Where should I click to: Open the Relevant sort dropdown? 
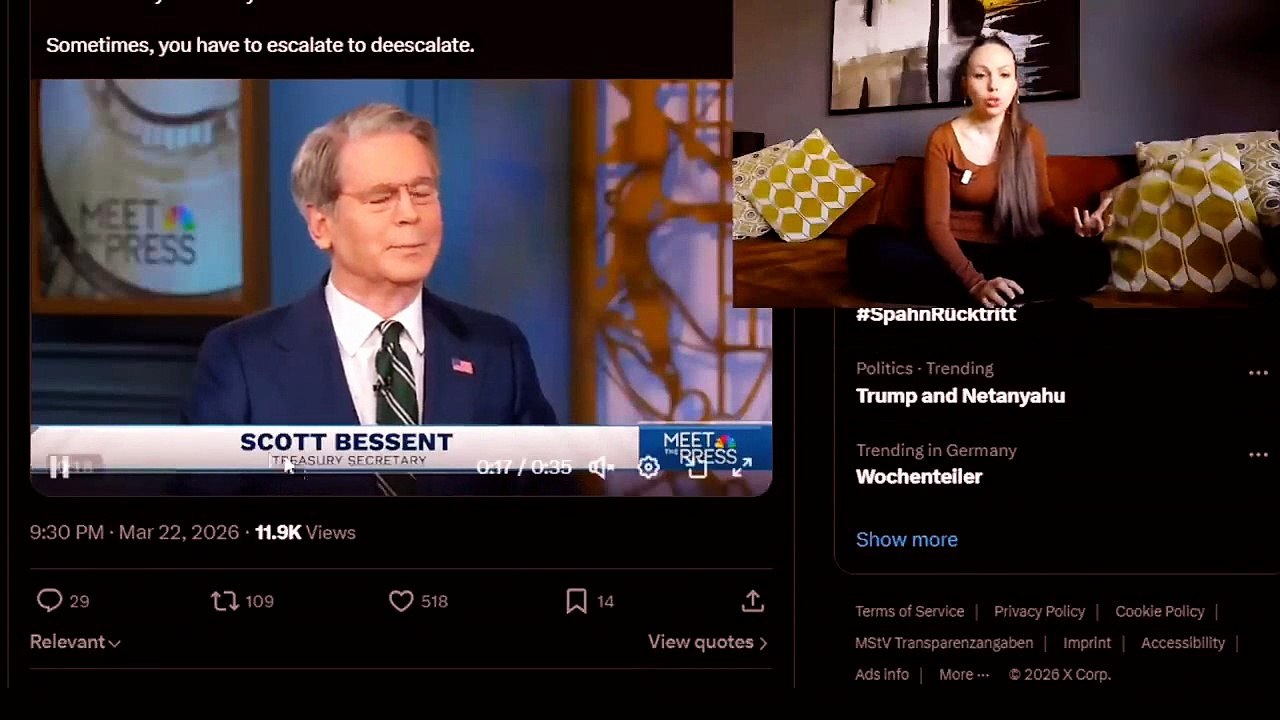(75, 642)
